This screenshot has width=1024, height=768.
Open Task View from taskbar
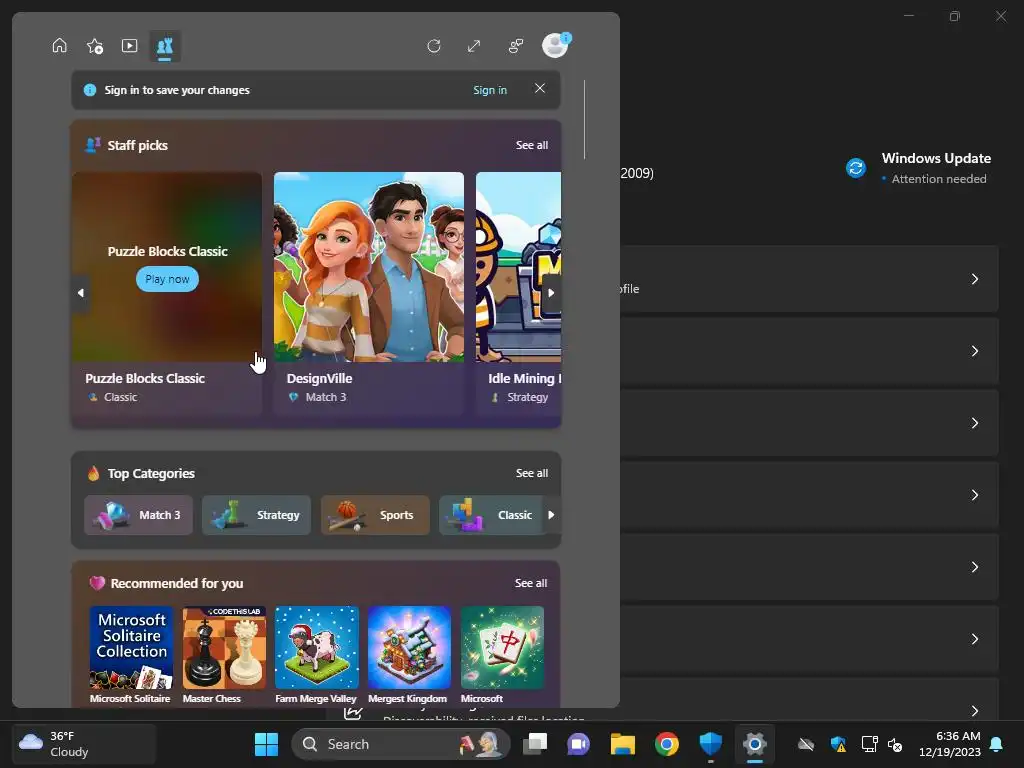click(x=535, y=744)
